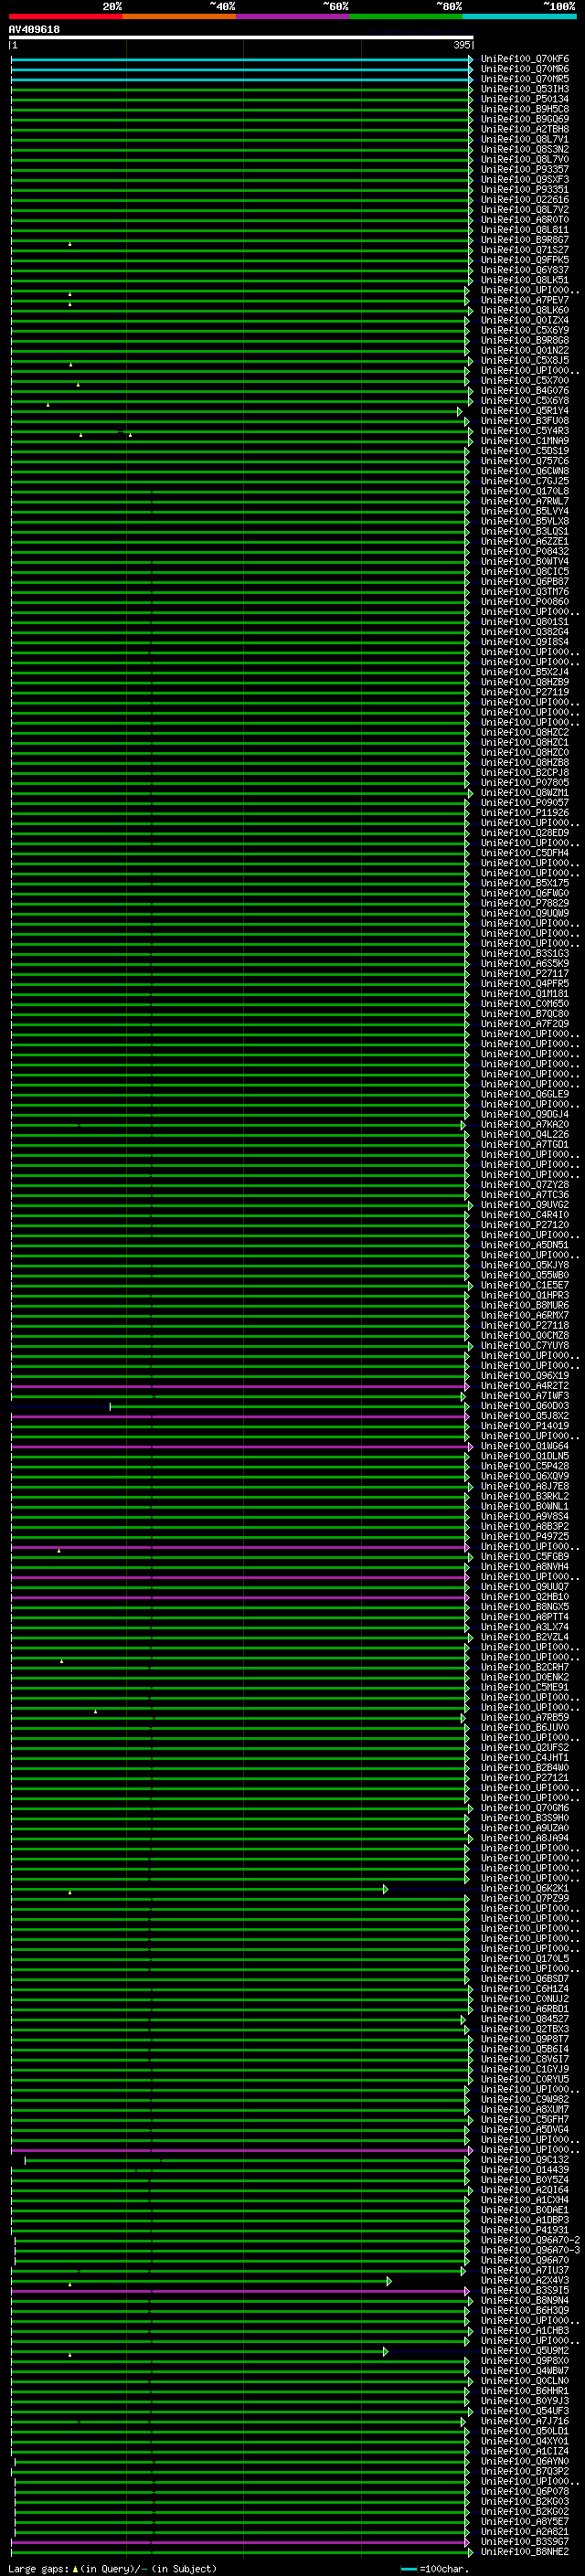Click the purple alignment bar for UniRef100_Q1WG64
585x2576 pixels.
(x=241, y=1446)
